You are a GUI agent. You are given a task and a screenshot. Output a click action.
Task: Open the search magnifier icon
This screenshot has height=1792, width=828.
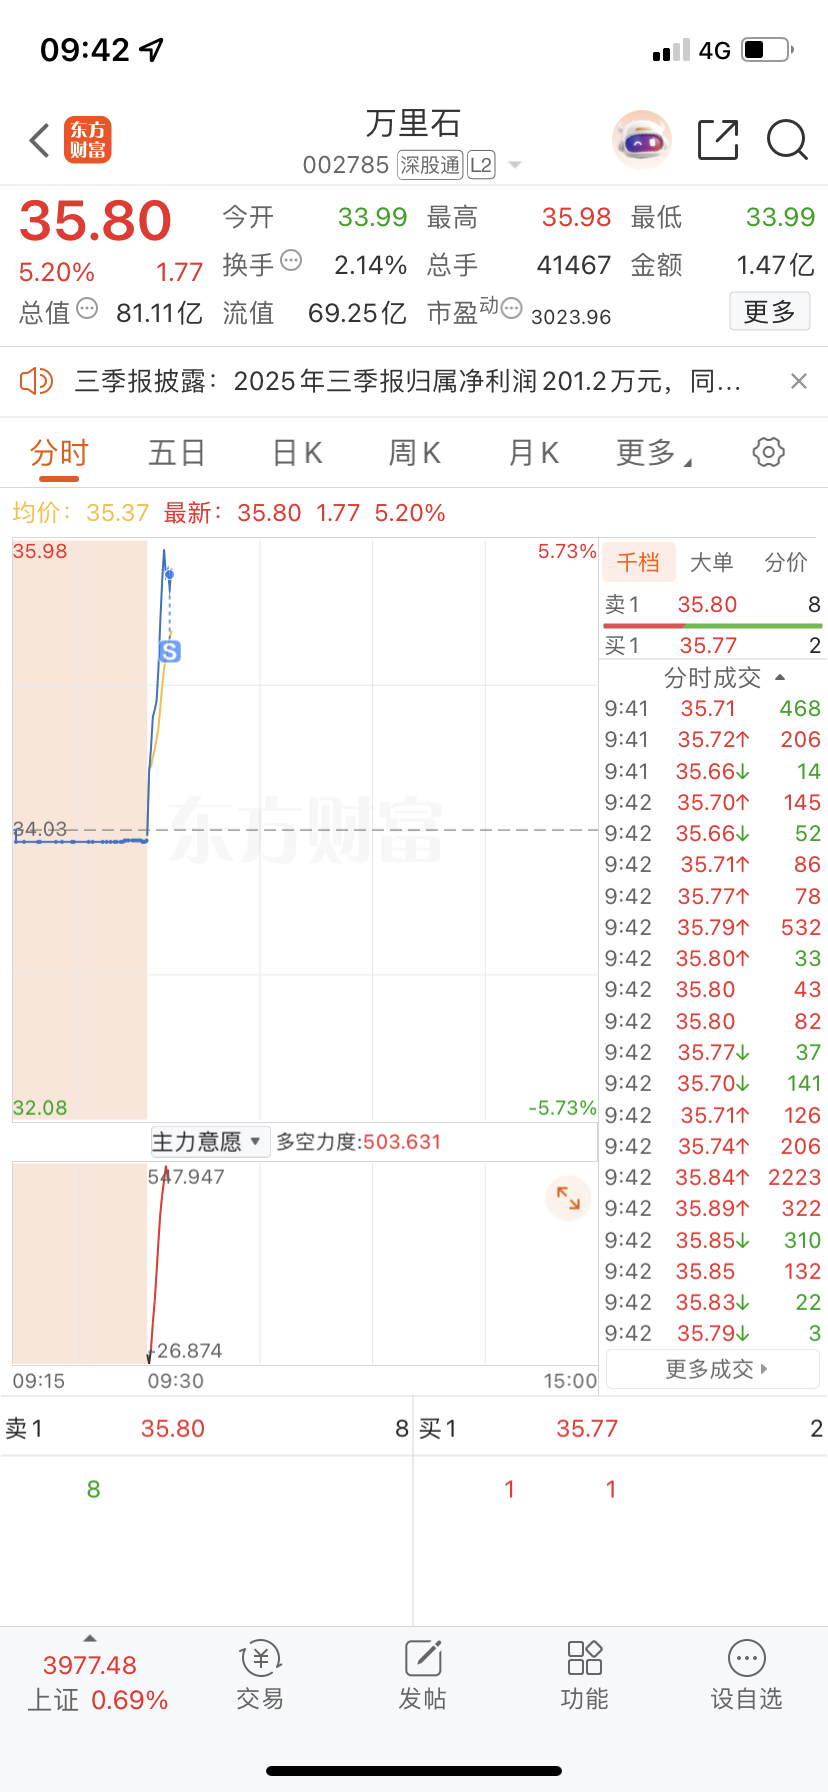(x=787, y=140)
